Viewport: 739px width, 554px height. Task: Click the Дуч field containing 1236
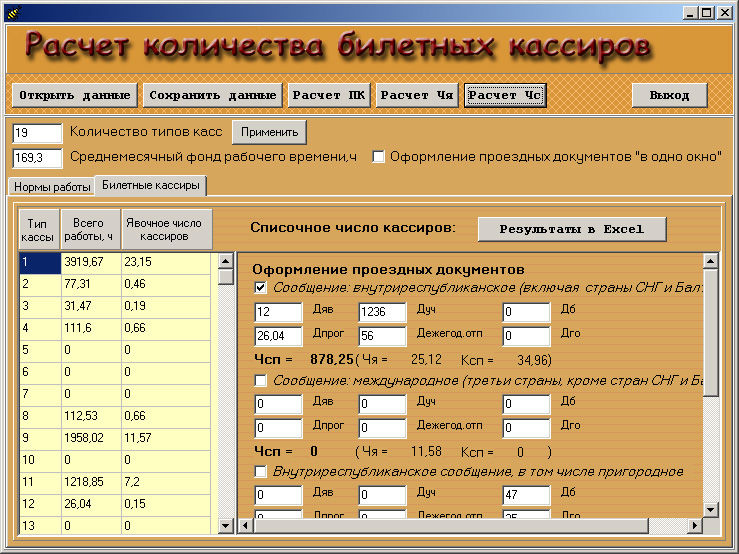pos(382,312)
